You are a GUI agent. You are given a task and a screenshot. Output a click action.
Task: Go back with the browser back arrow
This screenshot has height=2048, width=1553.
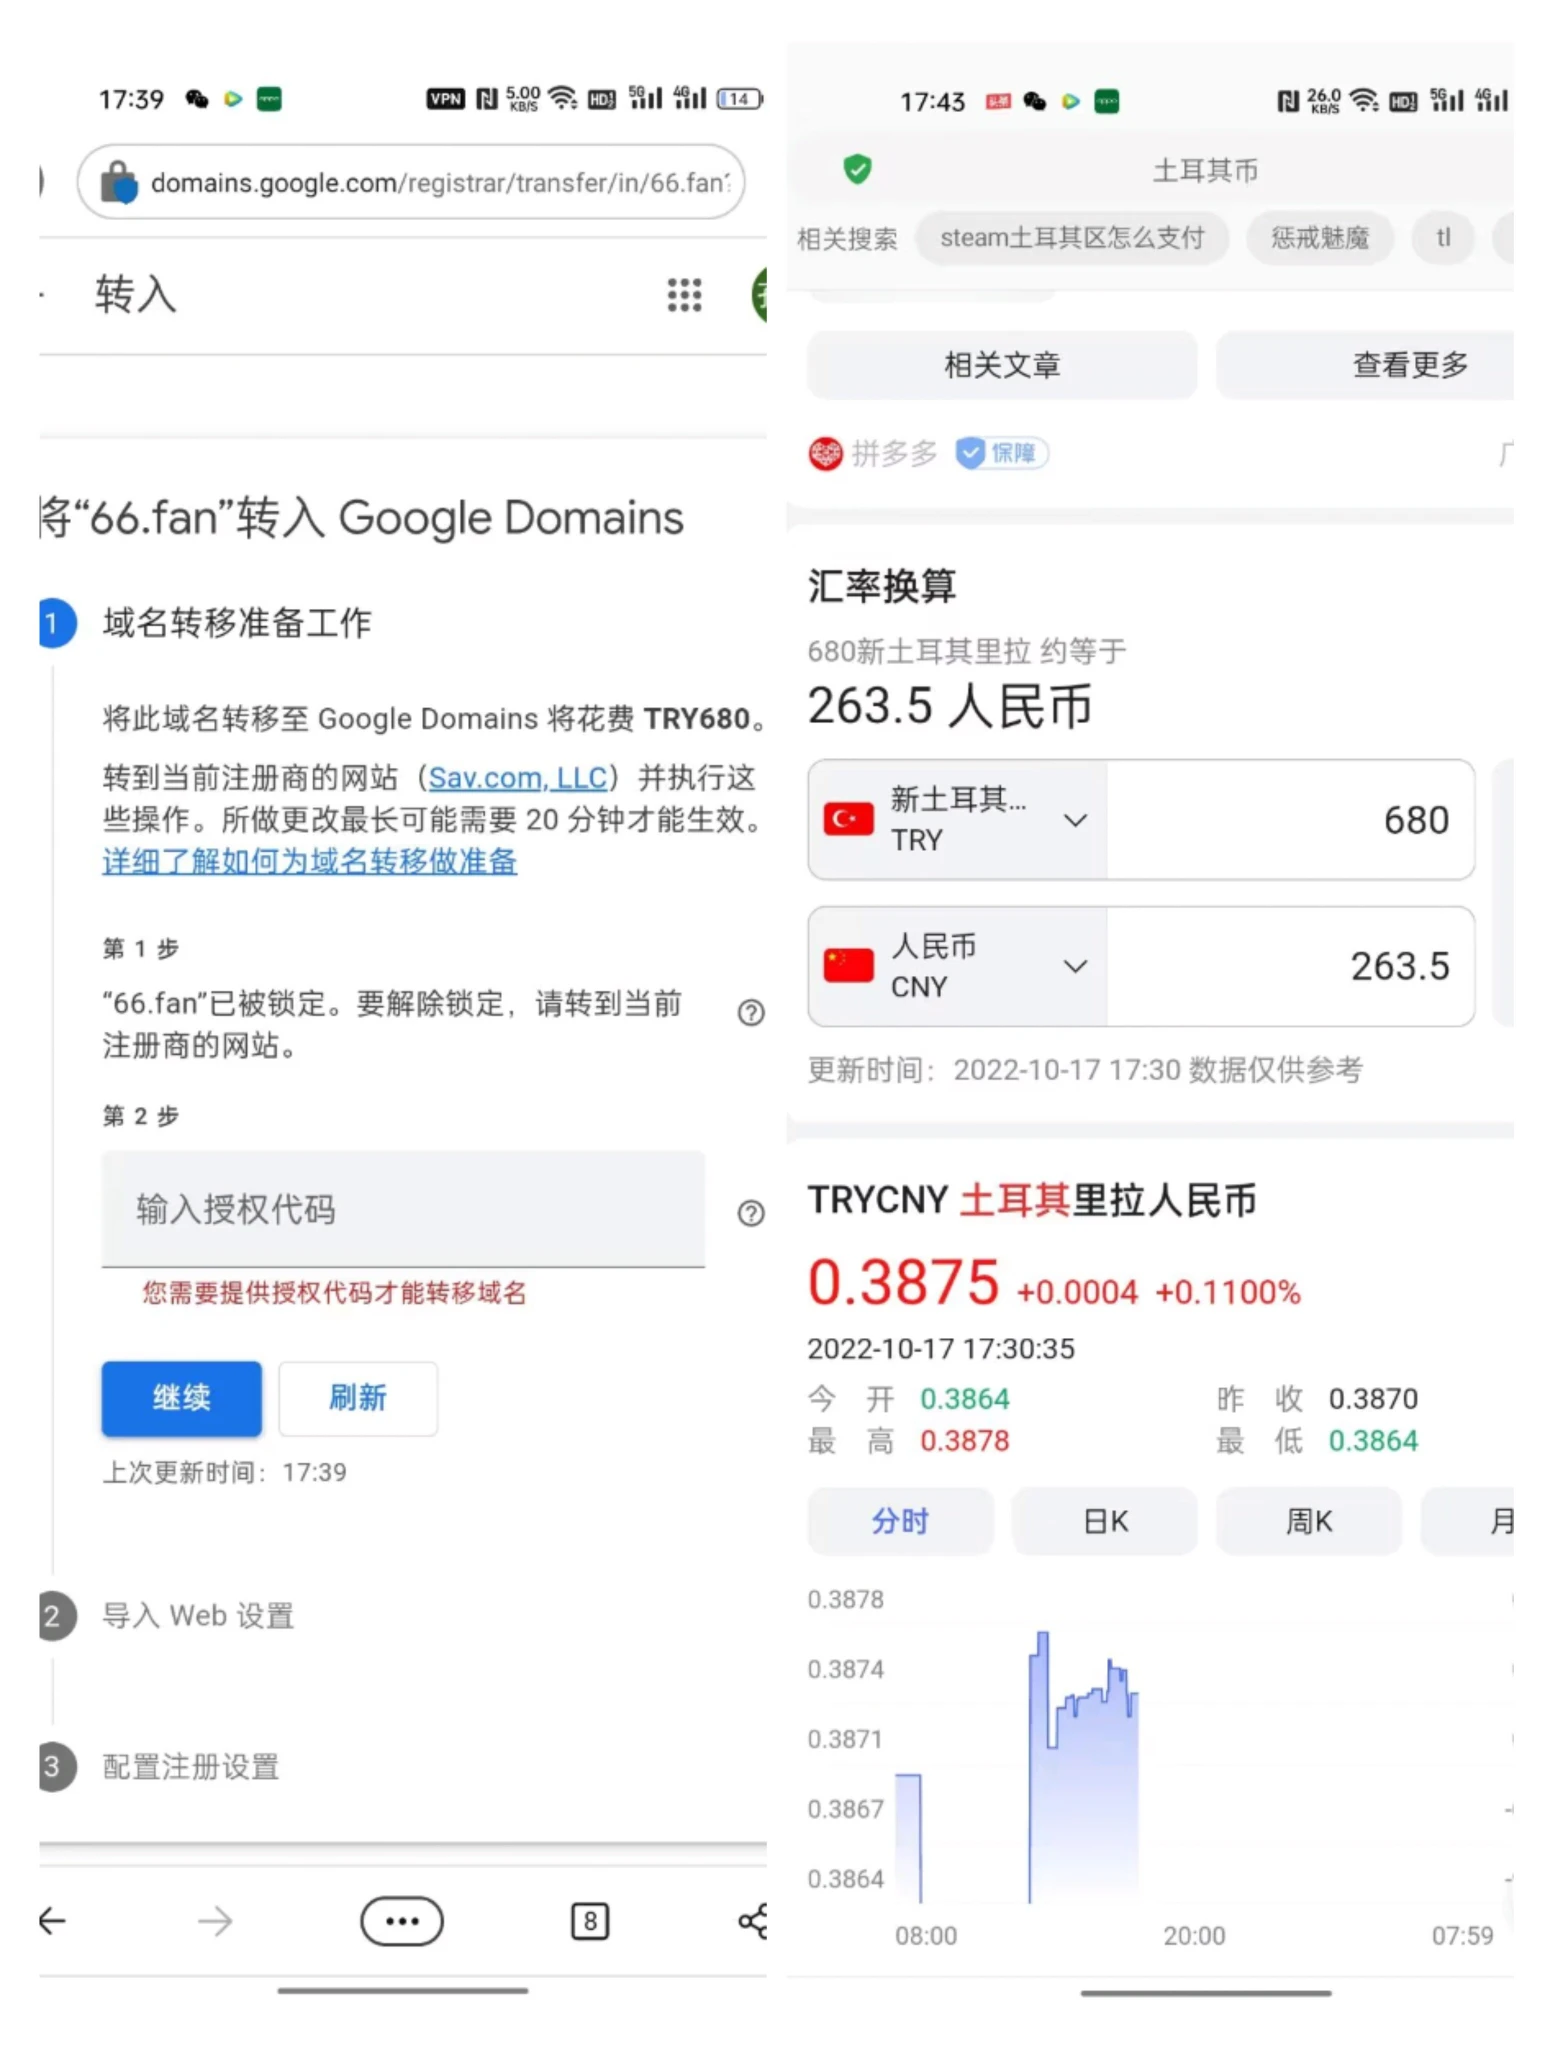(x=52, y=1920)
